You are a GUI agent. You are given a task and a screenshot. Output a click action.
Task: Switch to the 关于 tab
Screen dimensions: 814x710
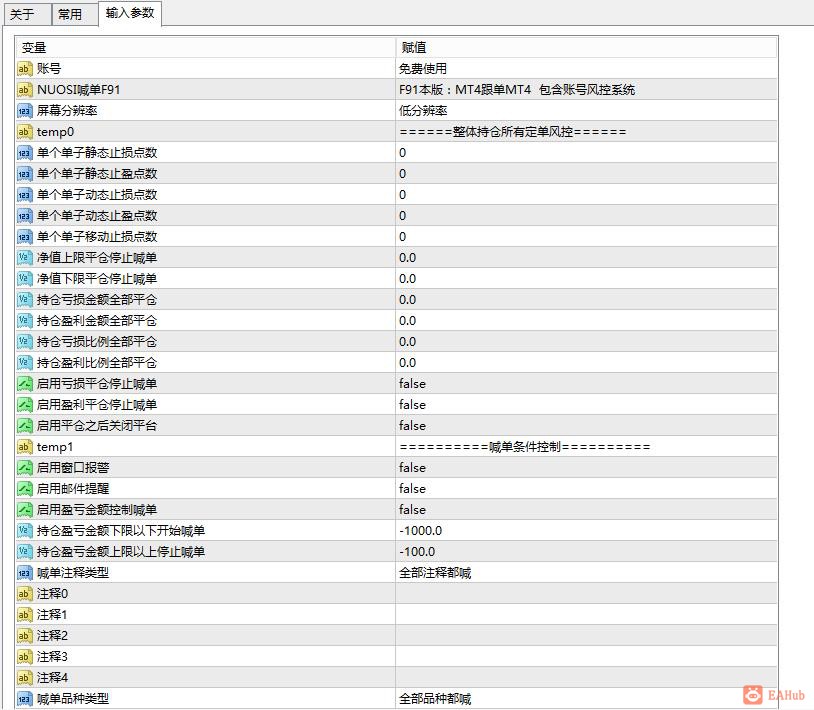pyautogui.click(x=28, y=14)
